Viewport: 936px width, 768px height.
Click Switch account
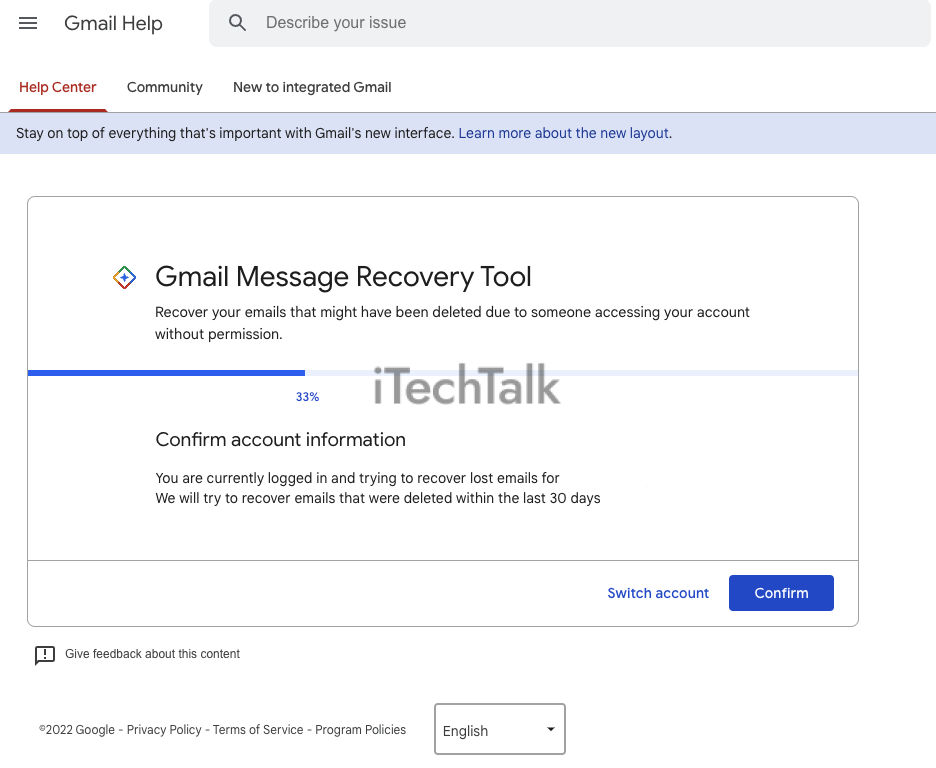(x=658, y=593)
